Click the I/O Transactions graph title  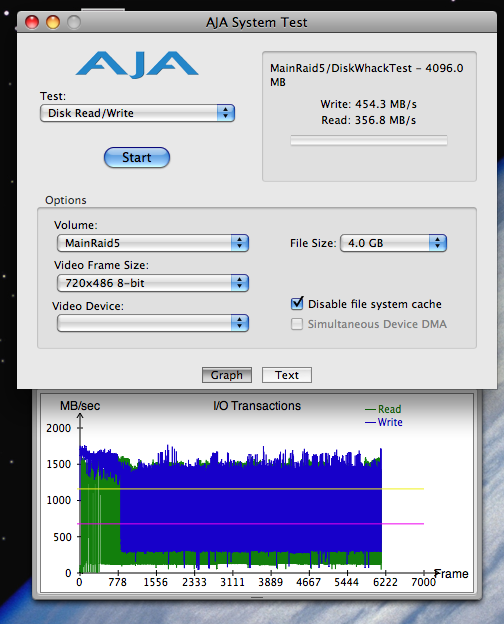257,406
